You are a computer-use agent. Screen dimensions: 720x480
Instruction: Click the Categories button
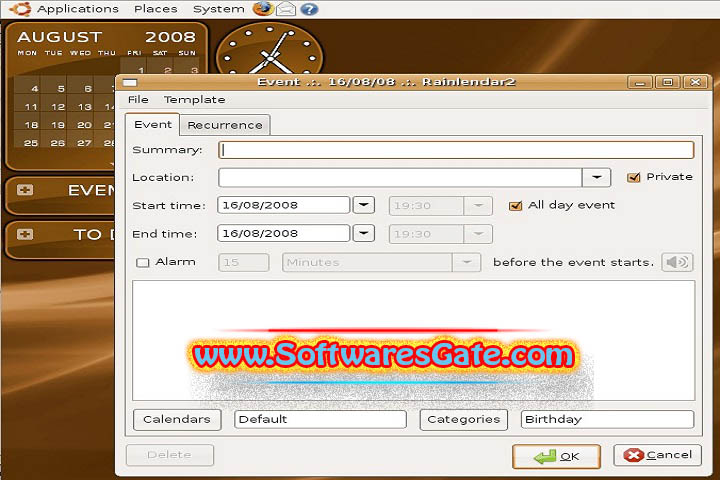click(463, 419)
